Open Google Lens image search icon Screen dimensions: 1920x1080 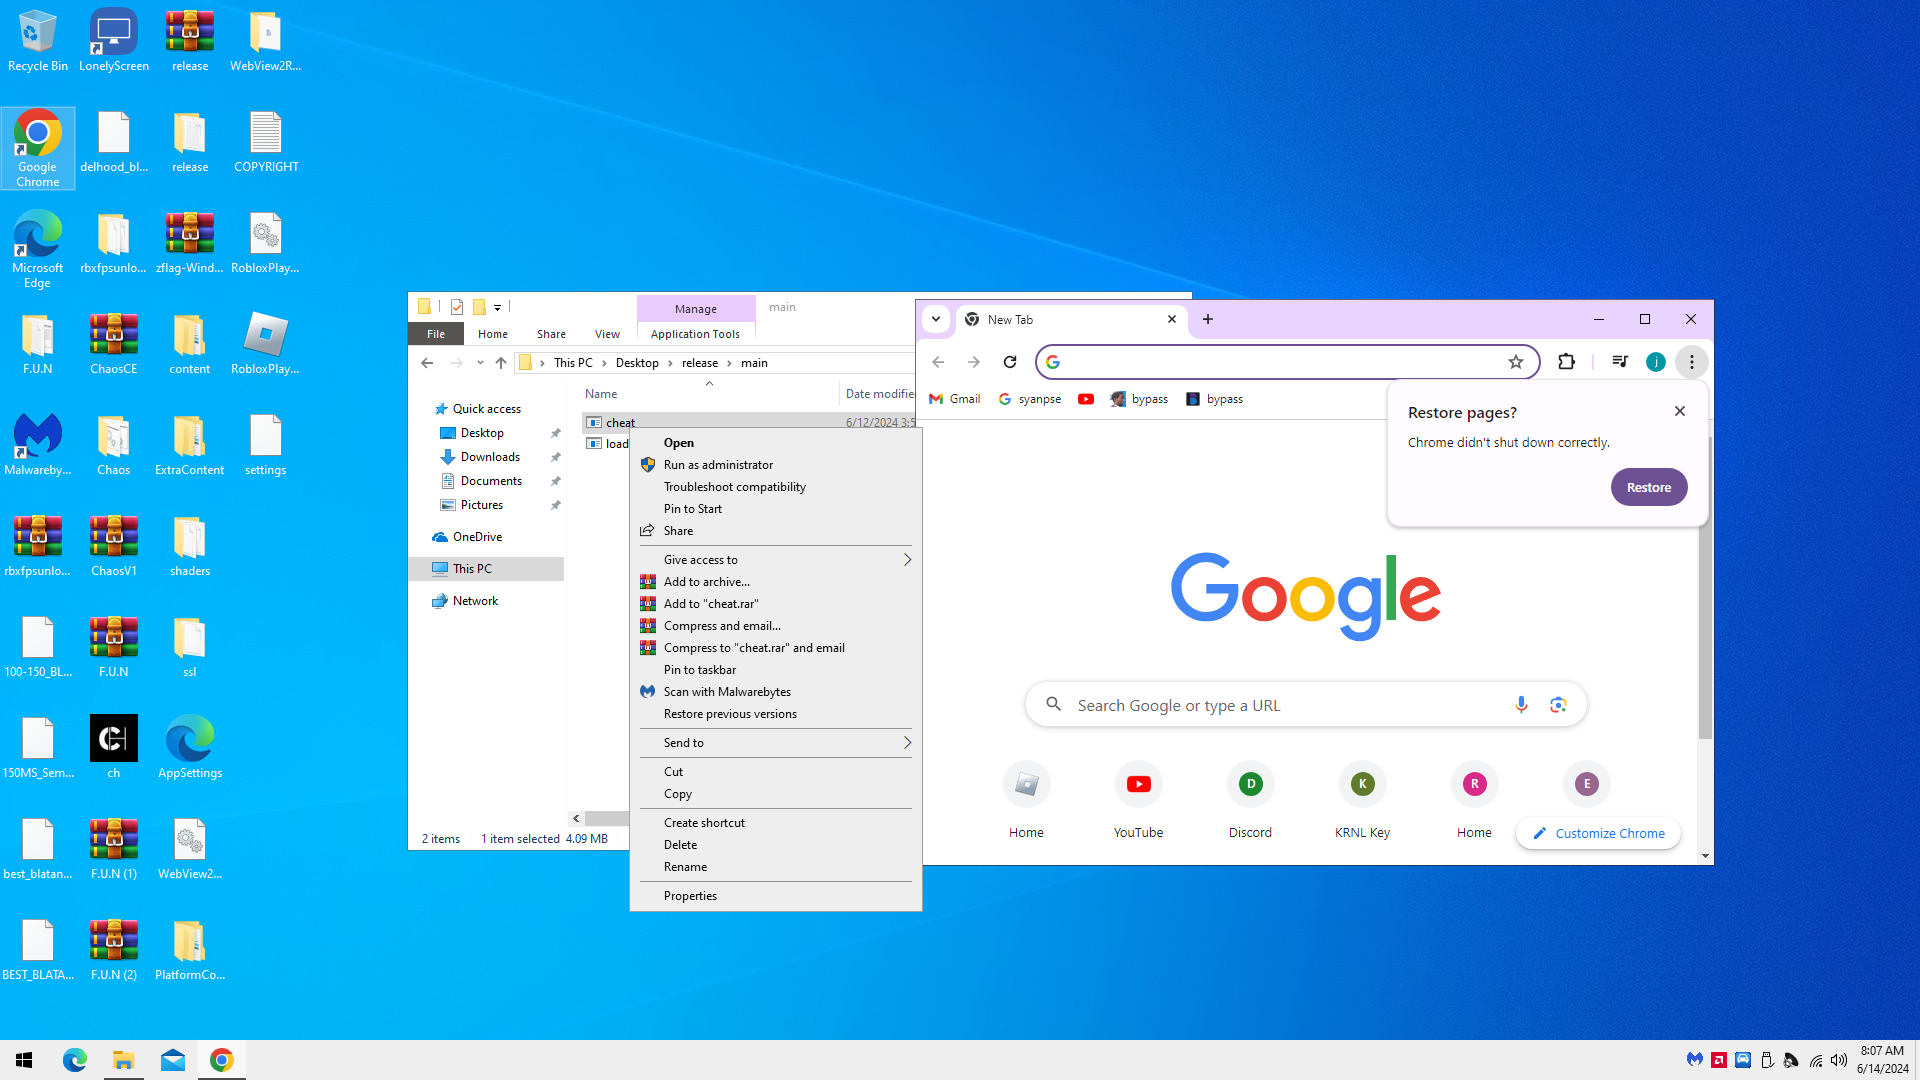click(x=1558, y=705)
